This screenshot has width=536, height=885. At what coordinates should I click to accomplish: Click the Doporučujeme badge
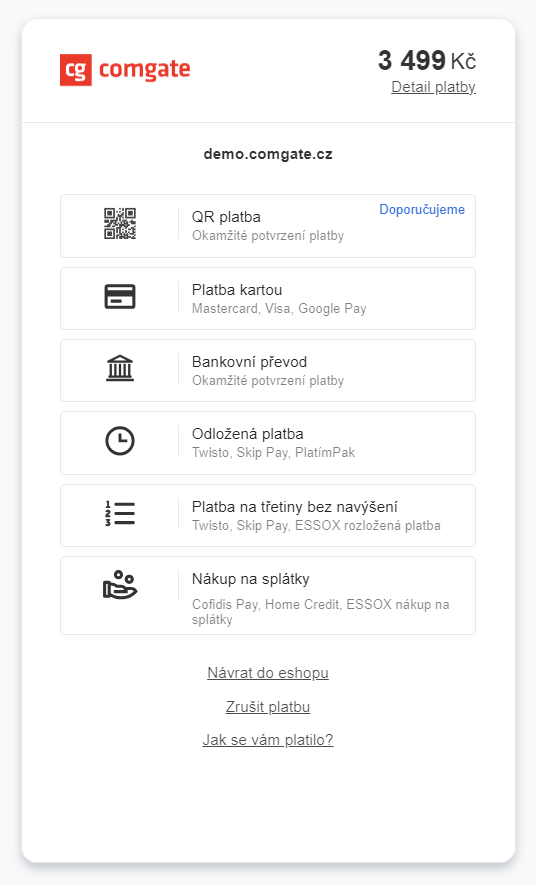422,209
